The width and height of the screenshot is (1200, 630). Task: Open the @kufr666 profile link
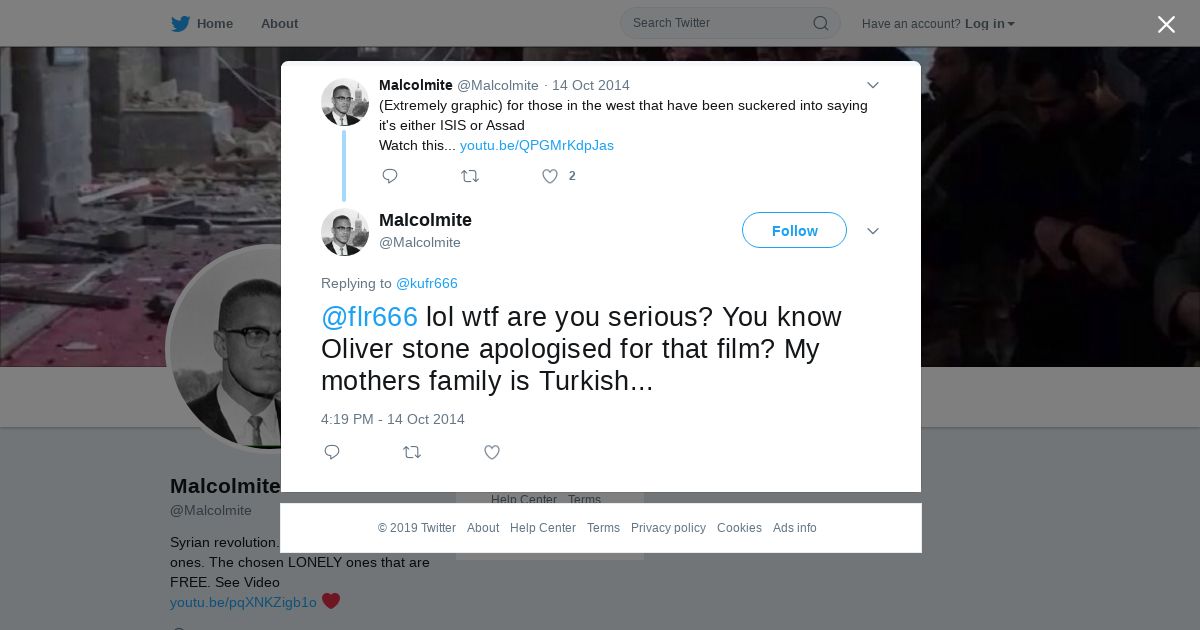(427, 283)
